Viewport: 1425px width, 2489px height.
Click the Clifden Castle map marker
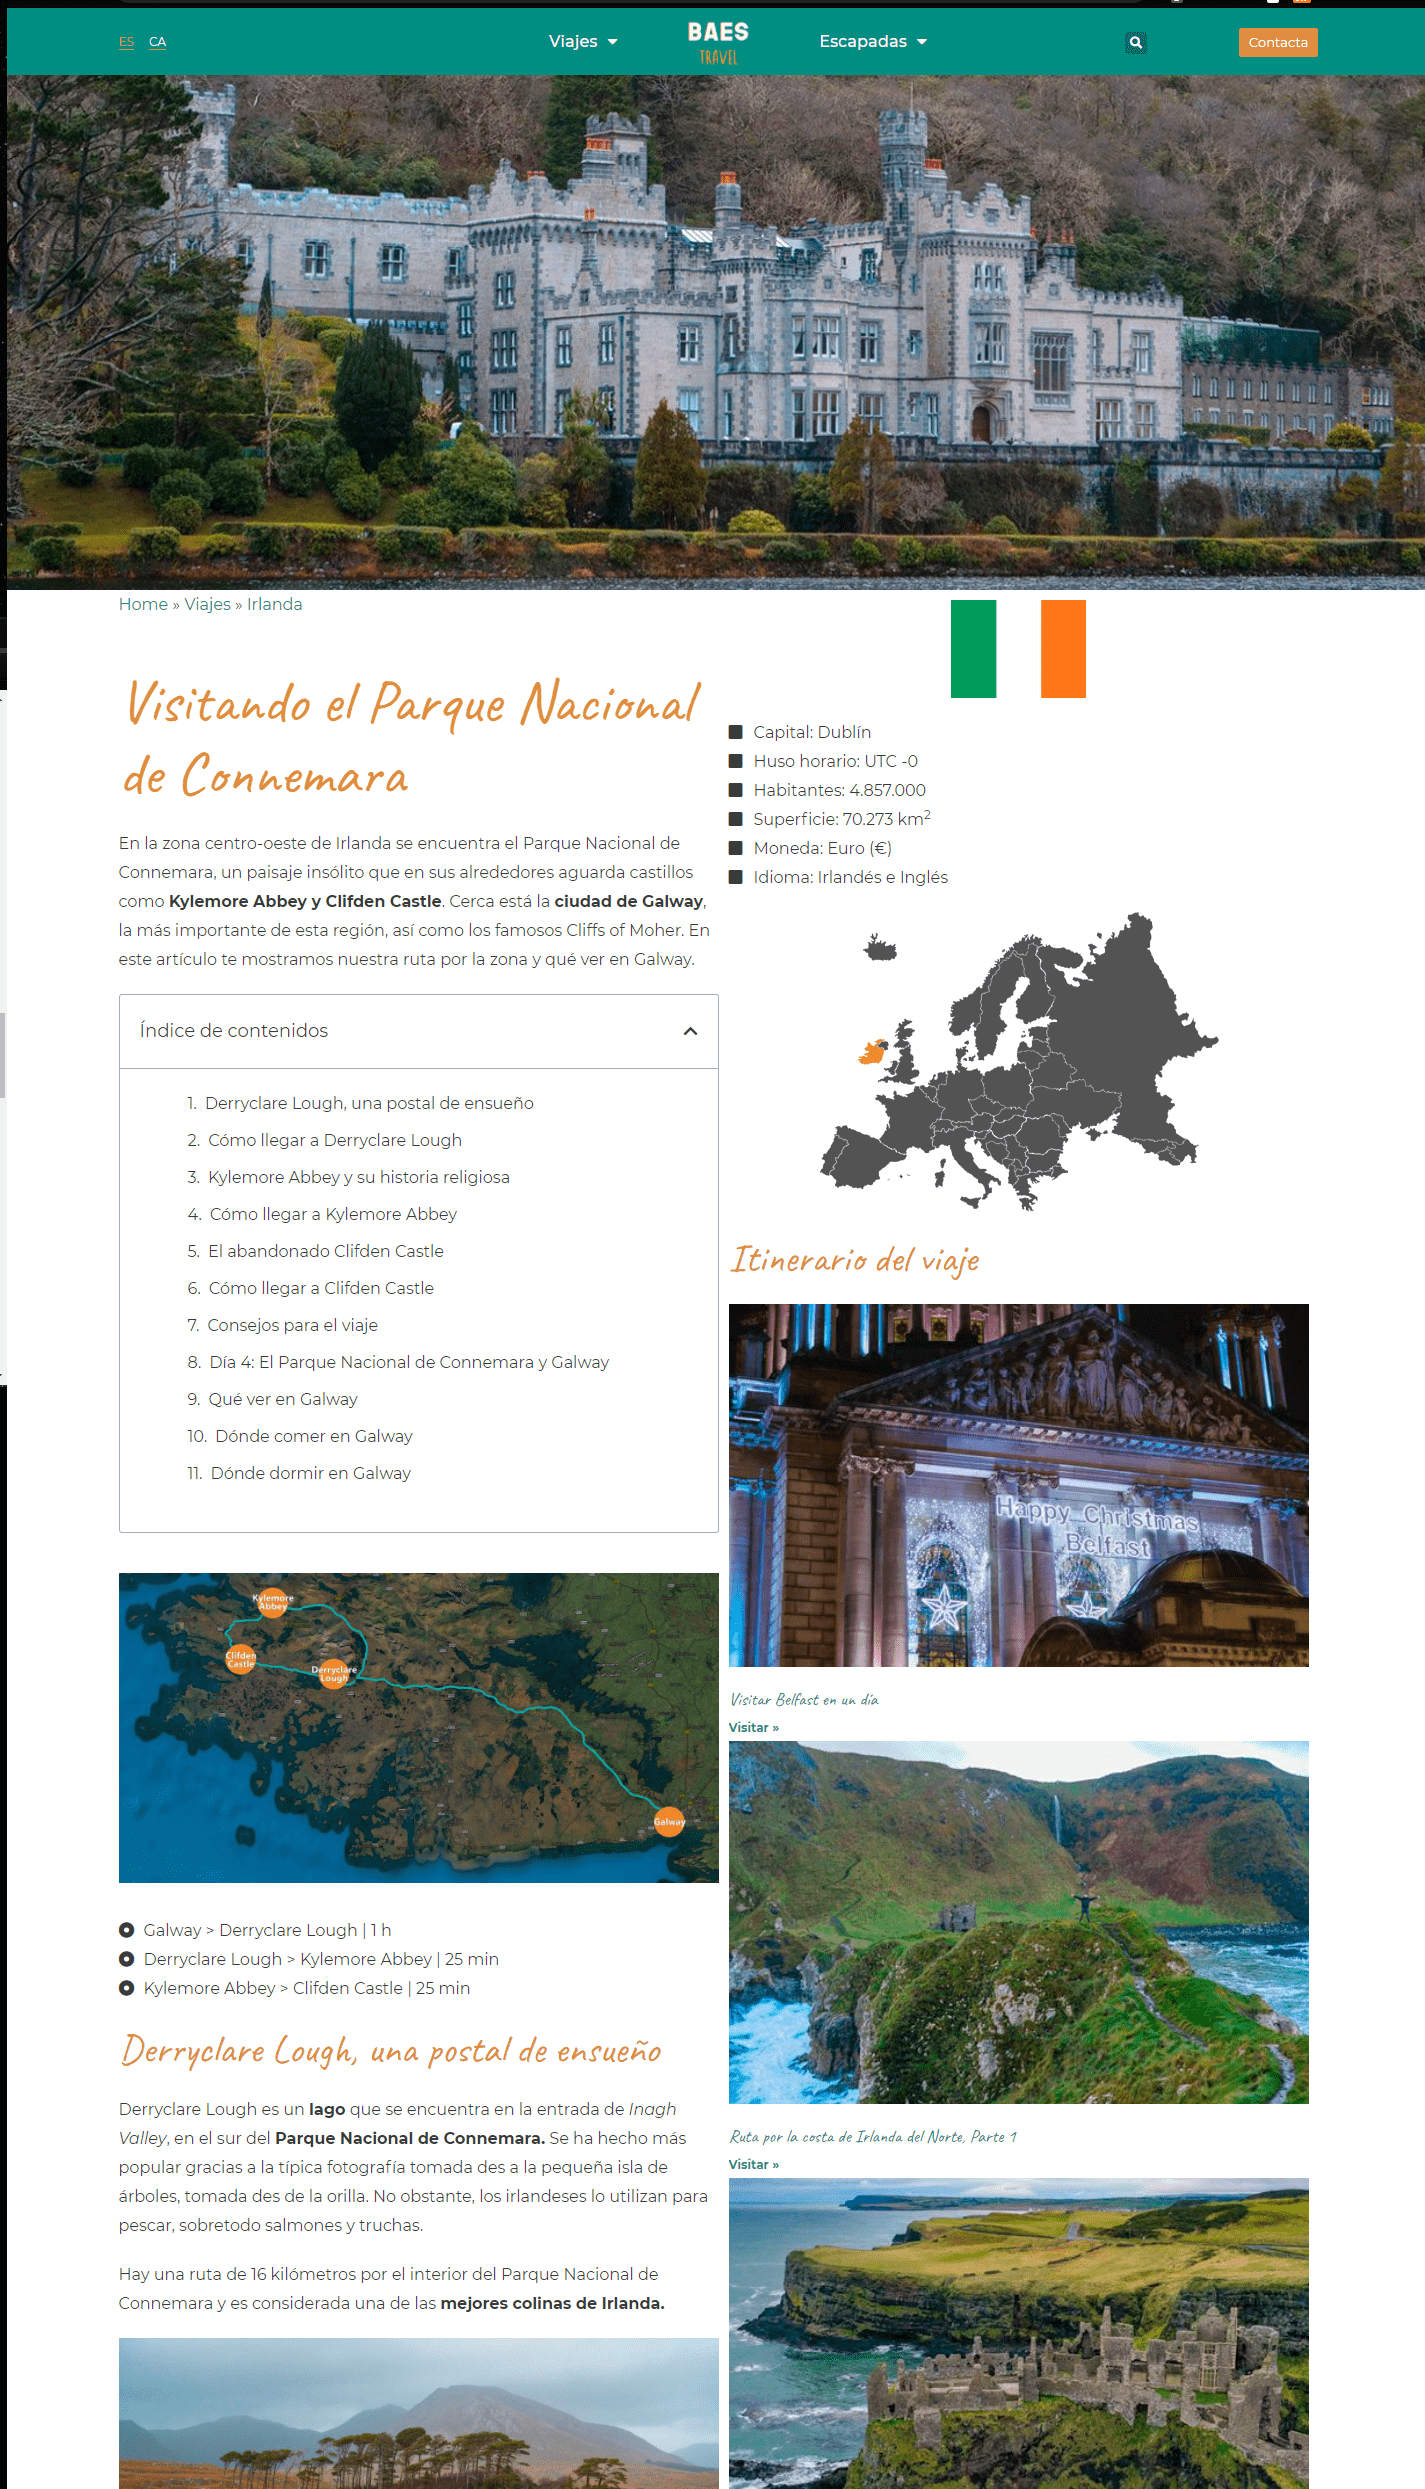click(x=241, y=1660)
